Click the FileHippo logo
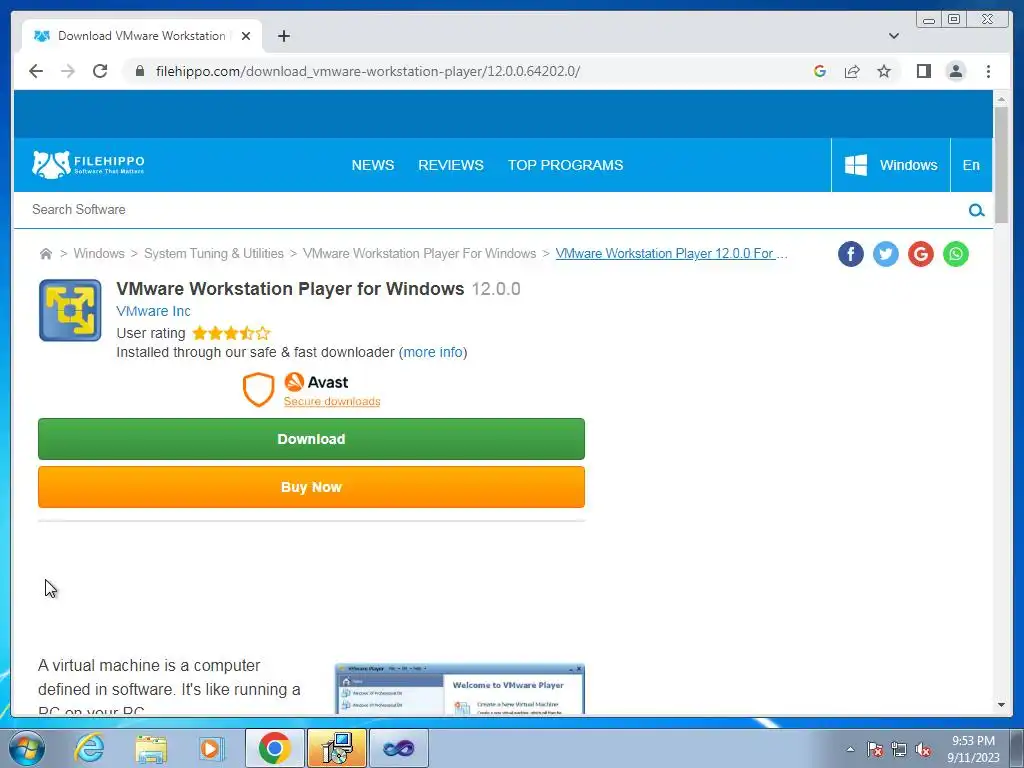The width and height of the screenshot is (1024, 768). [x=88, y=165]
